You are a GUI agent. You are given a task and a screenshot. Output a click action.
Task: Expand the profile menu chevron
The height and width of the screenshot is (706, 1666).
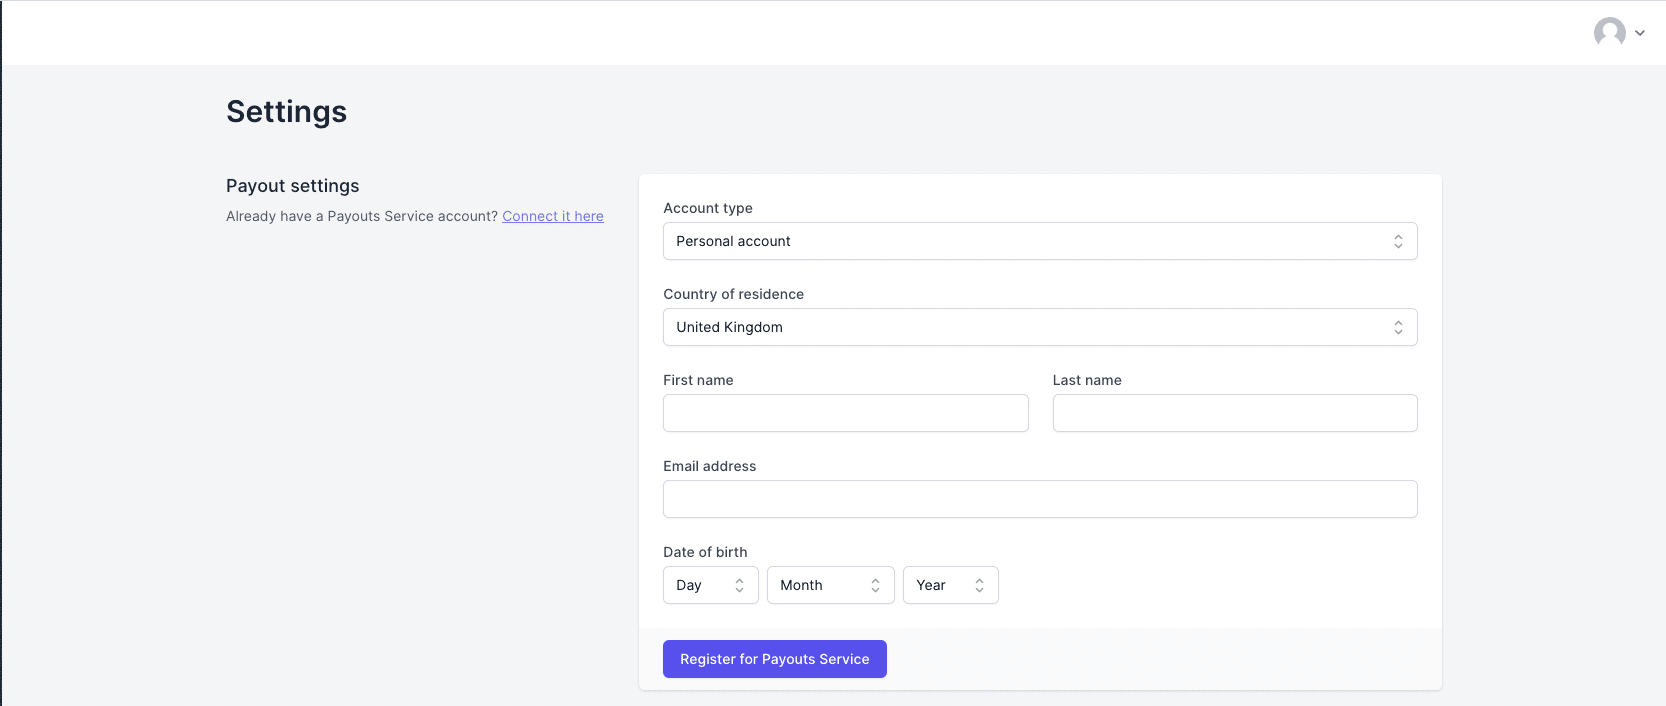click(x=1640, y=33)
